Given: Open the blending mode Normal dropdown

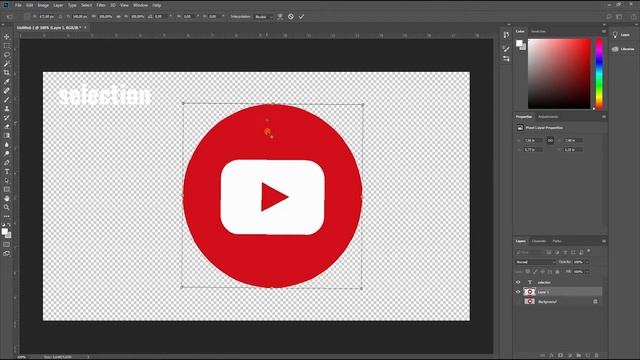Looking at the screenshot, I should (x=535, y=262).
